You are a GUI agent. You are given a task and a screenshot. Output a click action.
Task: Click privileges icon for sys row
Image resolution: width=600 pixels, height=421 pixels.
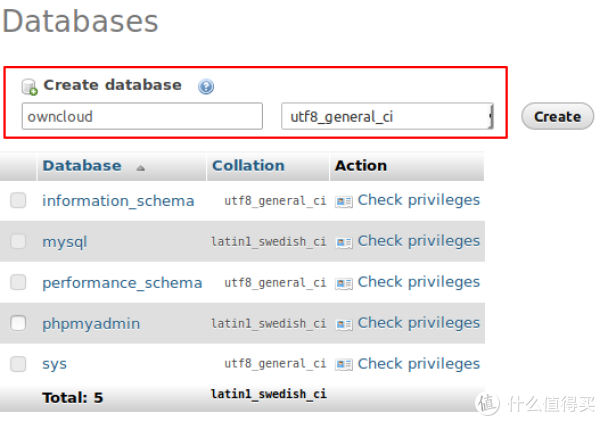point(344,365)
